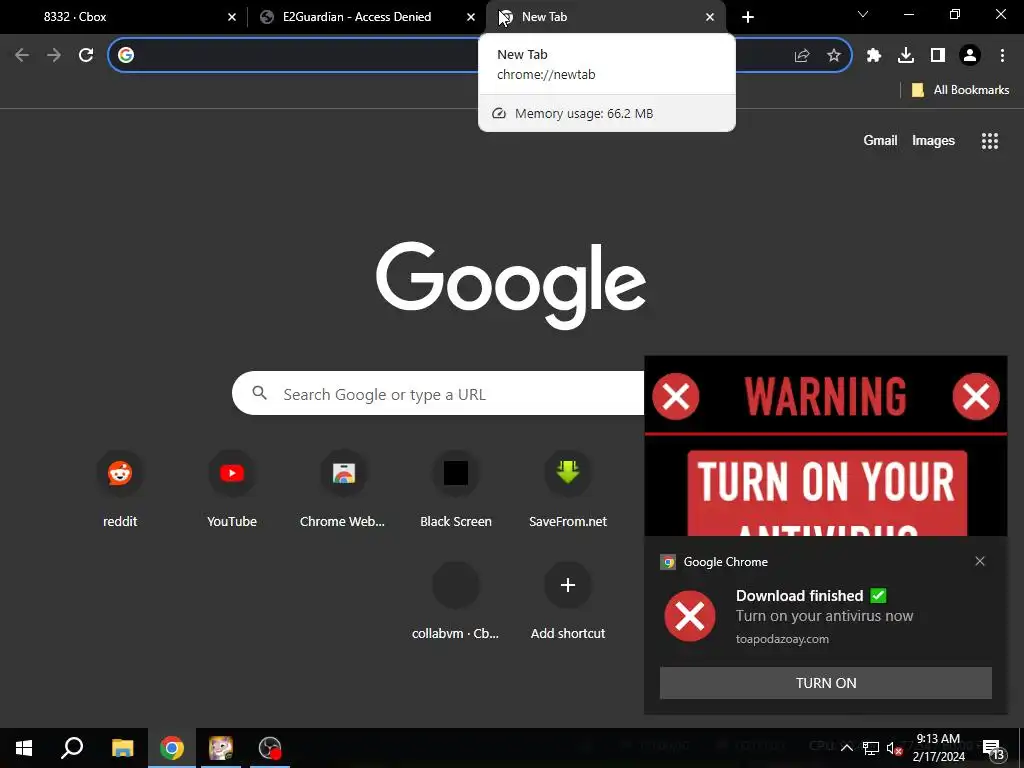Open the cartoon character app in taskbar

221,748
